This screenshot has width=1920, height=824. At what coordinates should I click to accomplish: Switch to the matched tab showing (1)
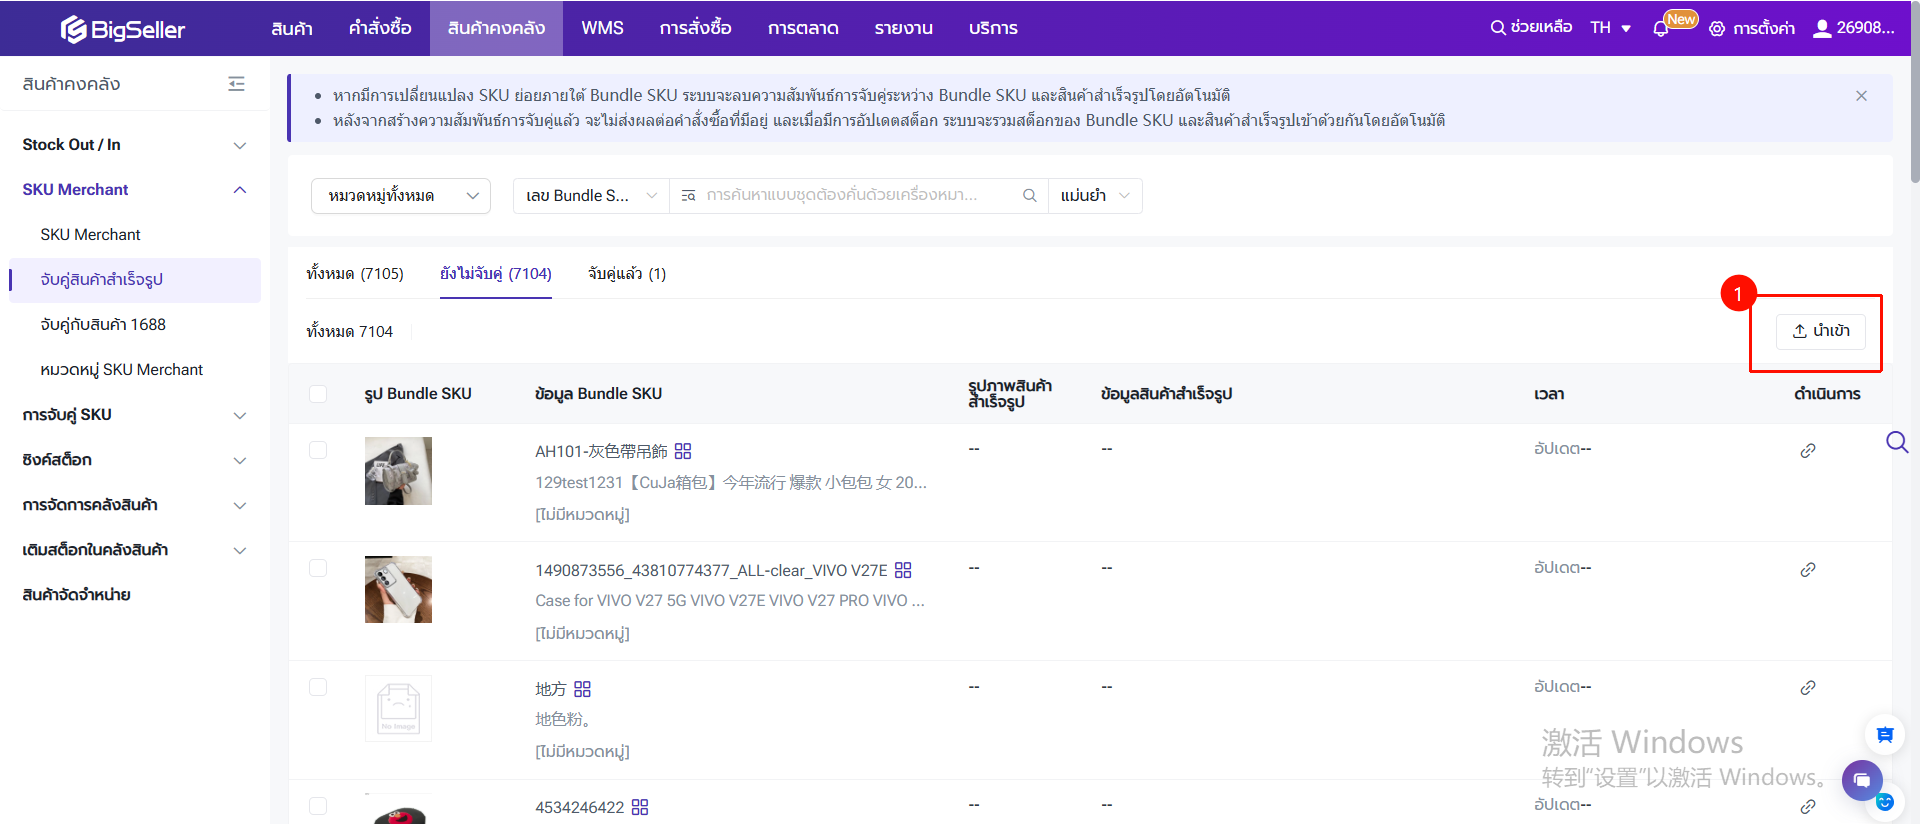pos(626,274)
